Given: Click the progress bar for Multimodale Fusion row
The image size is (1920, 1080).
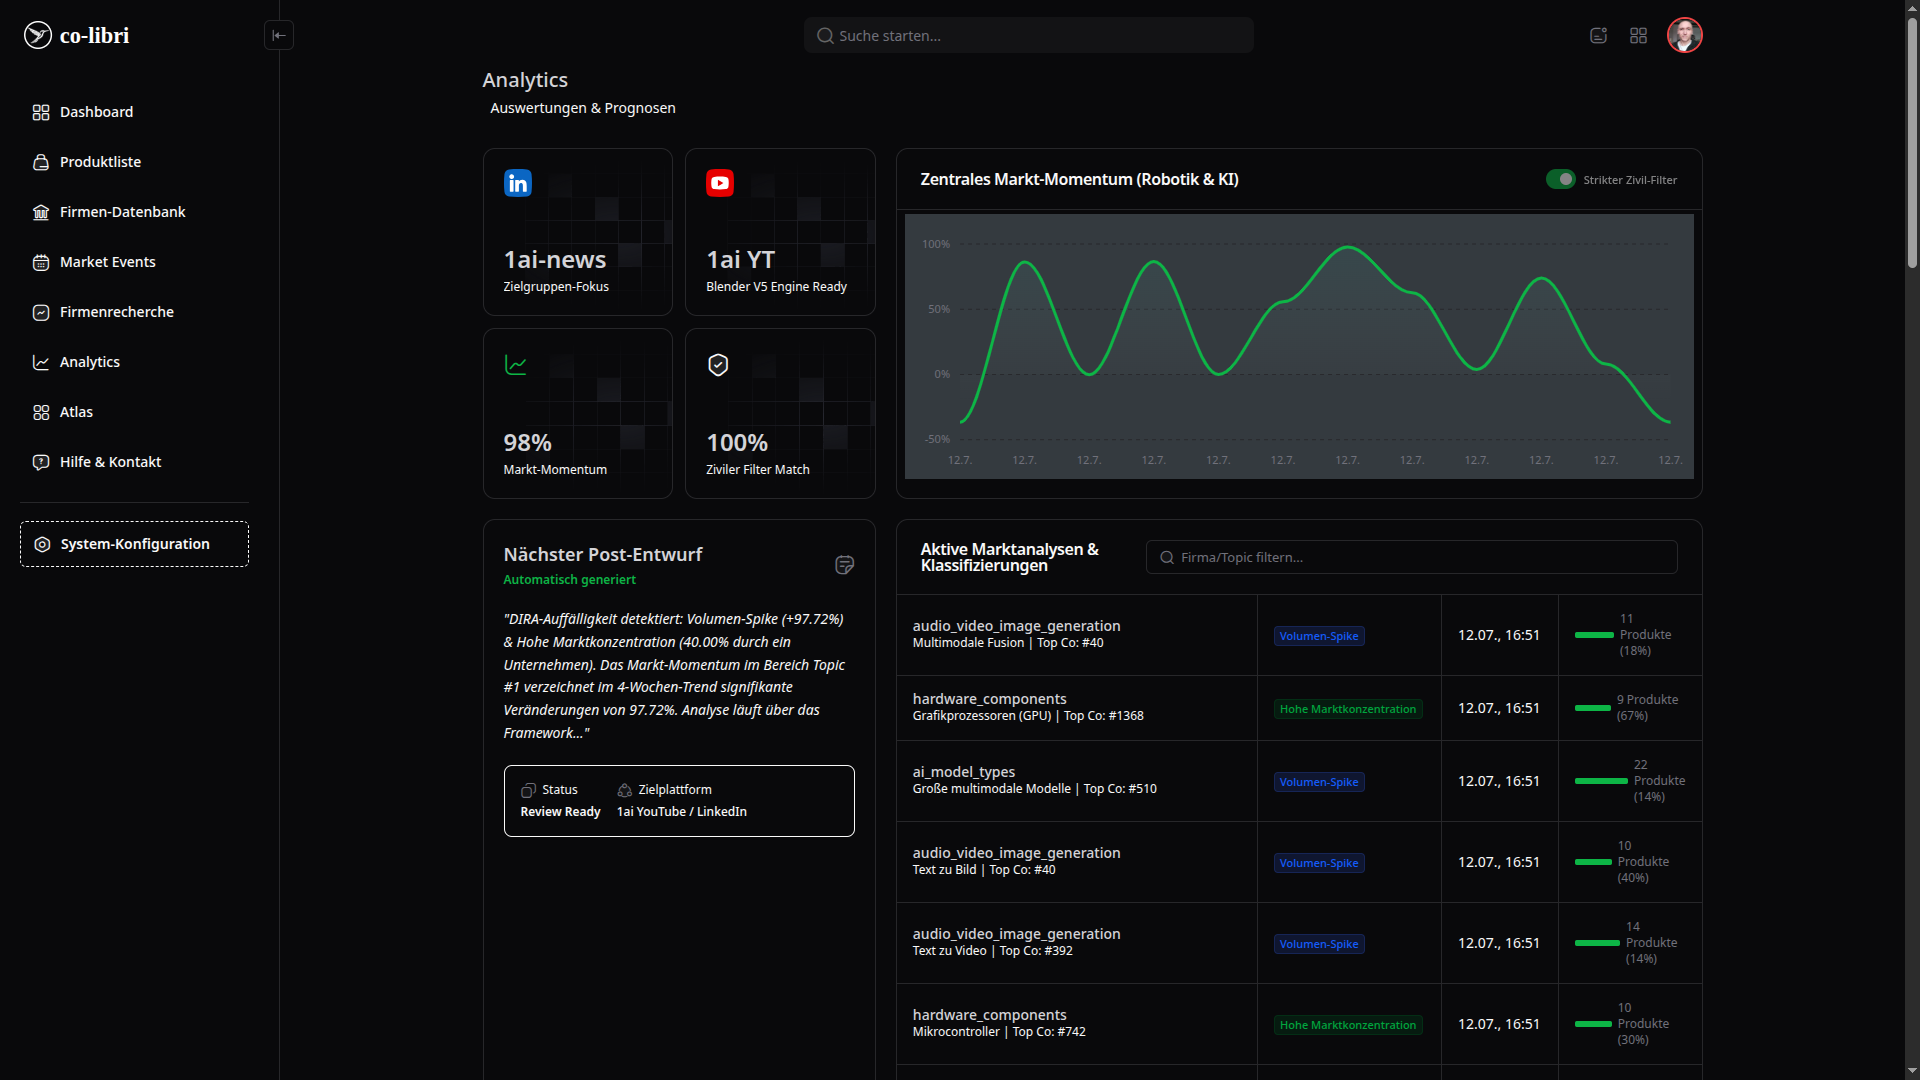Looking at the screenshot, I should tap(1594, 635).
